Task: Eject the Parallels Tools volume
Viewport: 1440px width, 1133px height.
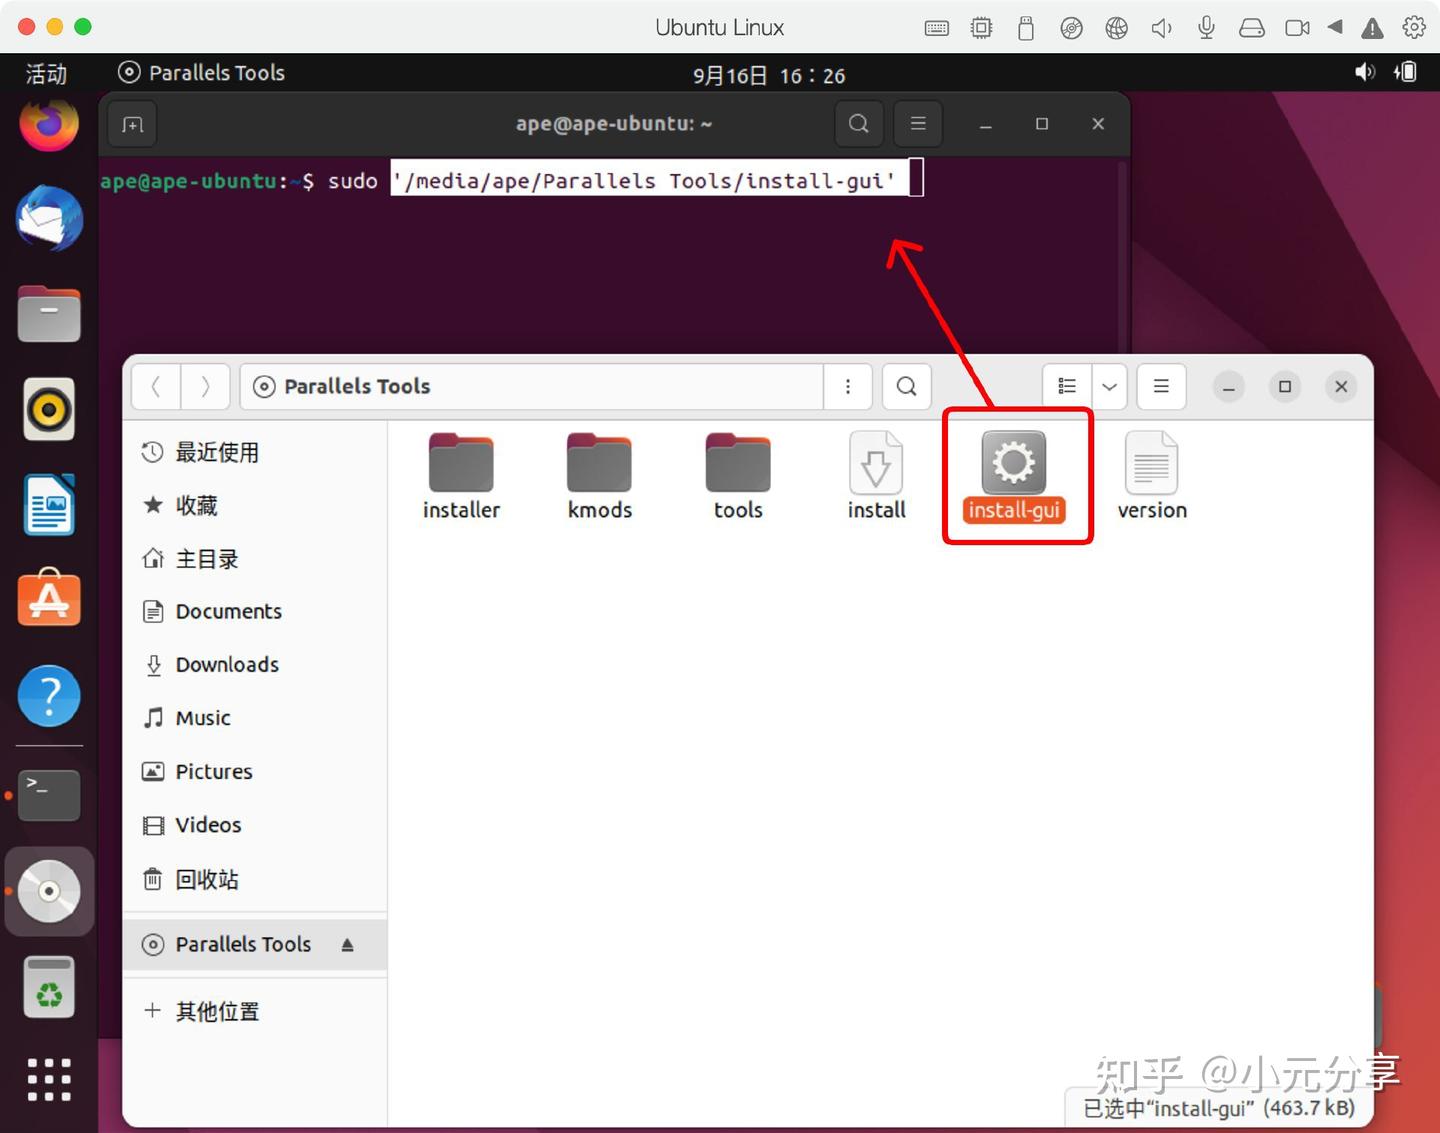Action: point(346,943)
